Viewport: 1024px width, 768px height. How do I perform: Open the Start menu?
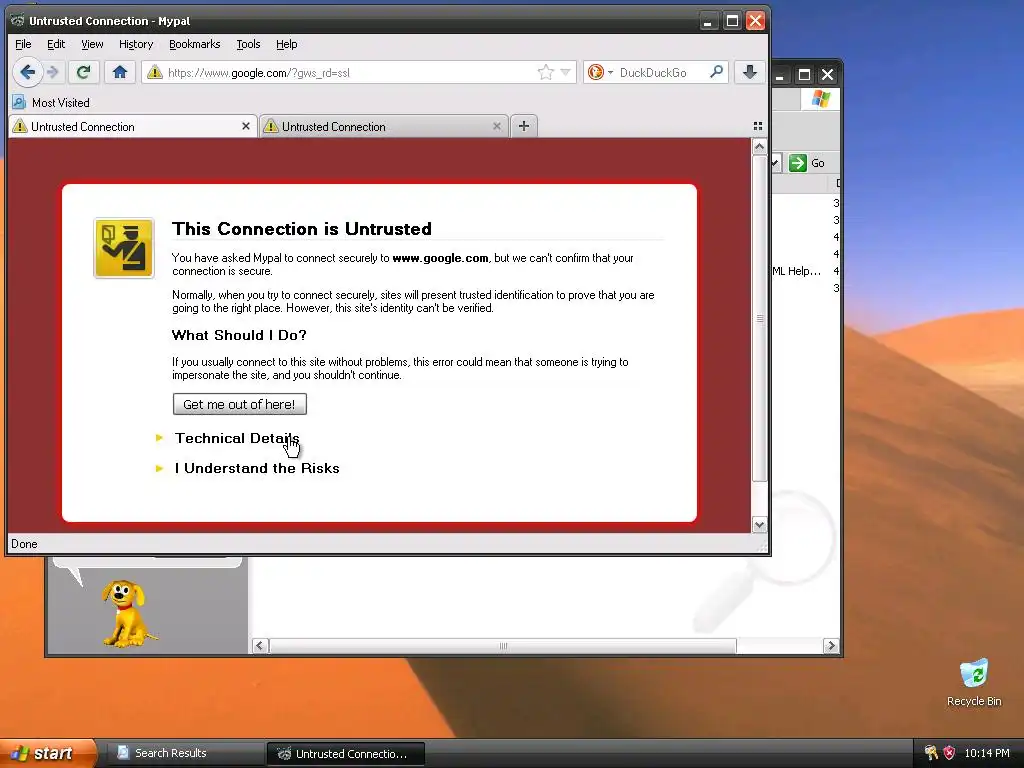tap(47, 753)
